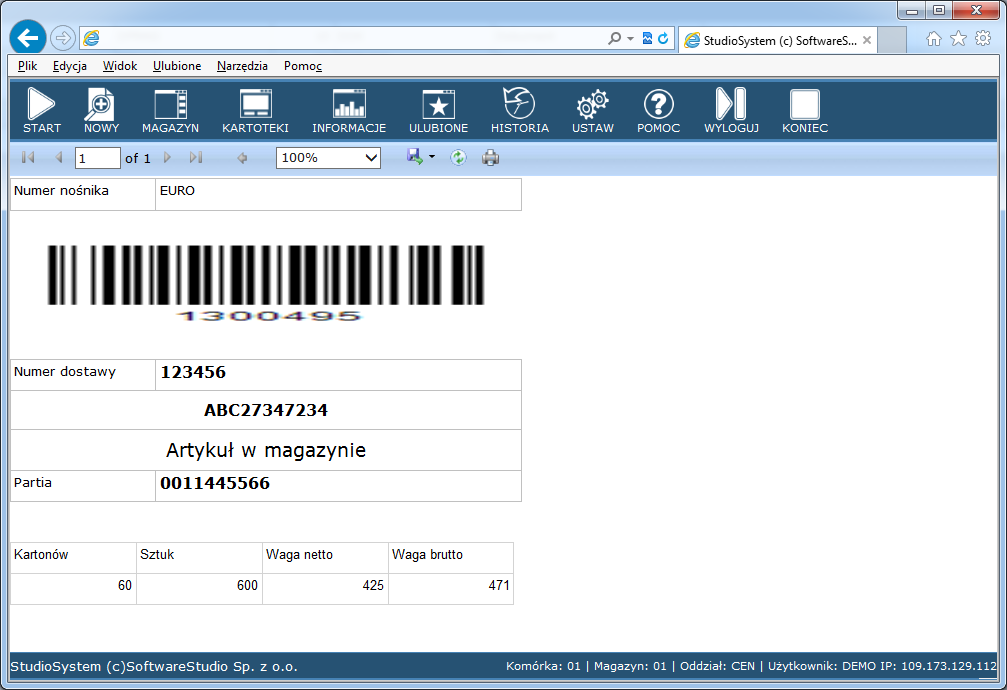Click the StudioSystem (c)SoftwareStudio footer text
Screen dimensions: 1007x690
(x=154, y=666)
